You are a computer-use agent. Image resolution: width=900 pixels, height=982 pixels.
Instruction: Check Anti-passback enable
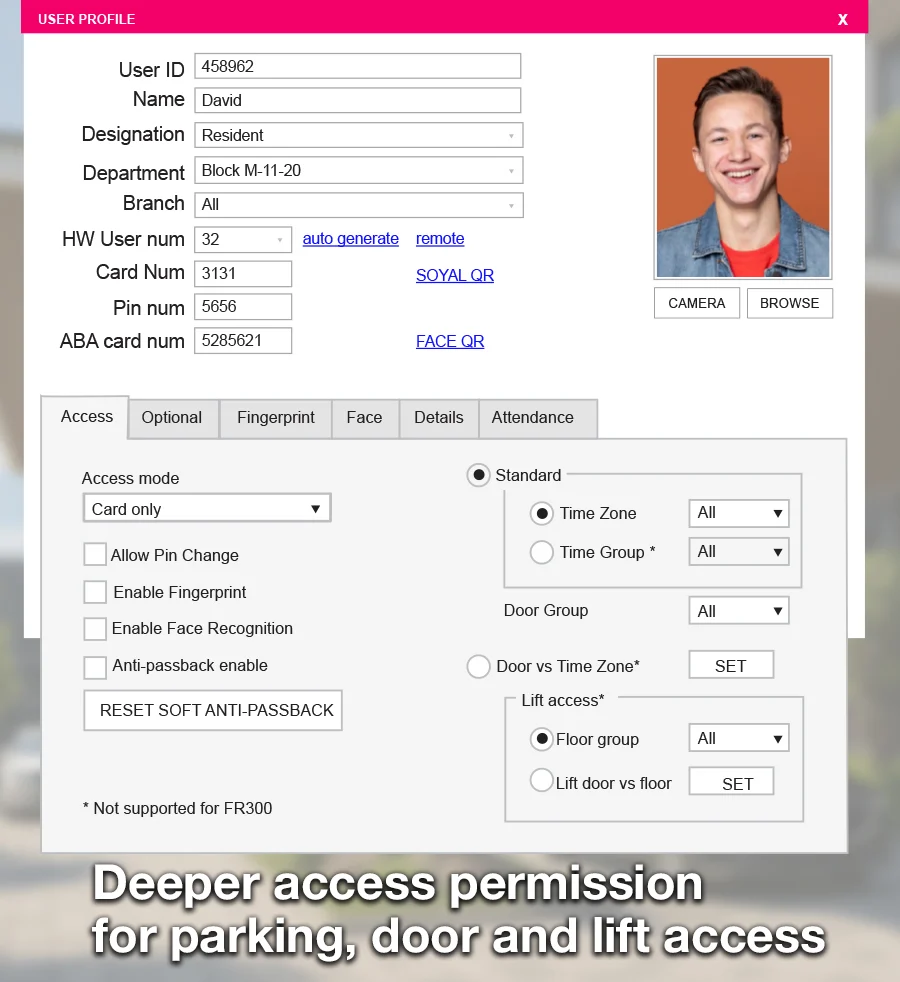[x=95, y=667]
